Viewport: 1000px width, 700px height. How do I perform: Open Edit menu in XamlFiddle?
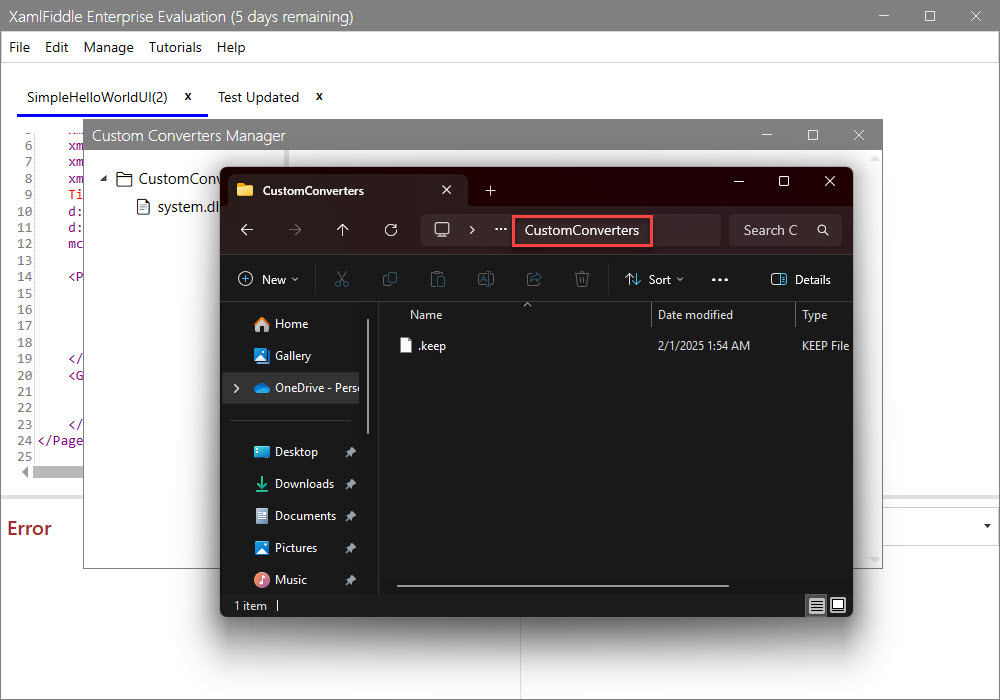pyautogui.click(x=56, y=47)
